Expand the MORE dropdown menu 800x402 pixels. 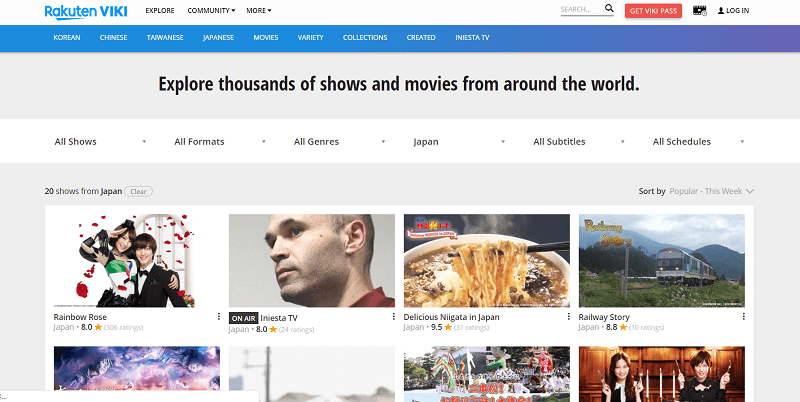[259, 11]
